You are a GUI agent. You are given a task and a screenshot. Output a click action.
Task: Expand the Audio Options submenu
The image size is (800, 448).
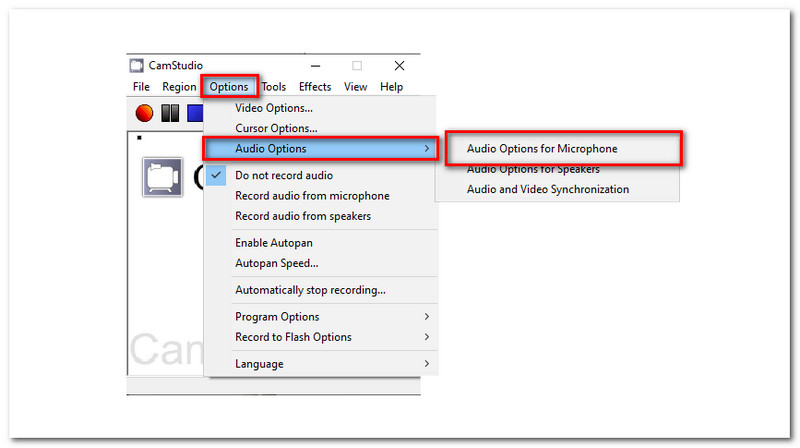pos(320,149)
